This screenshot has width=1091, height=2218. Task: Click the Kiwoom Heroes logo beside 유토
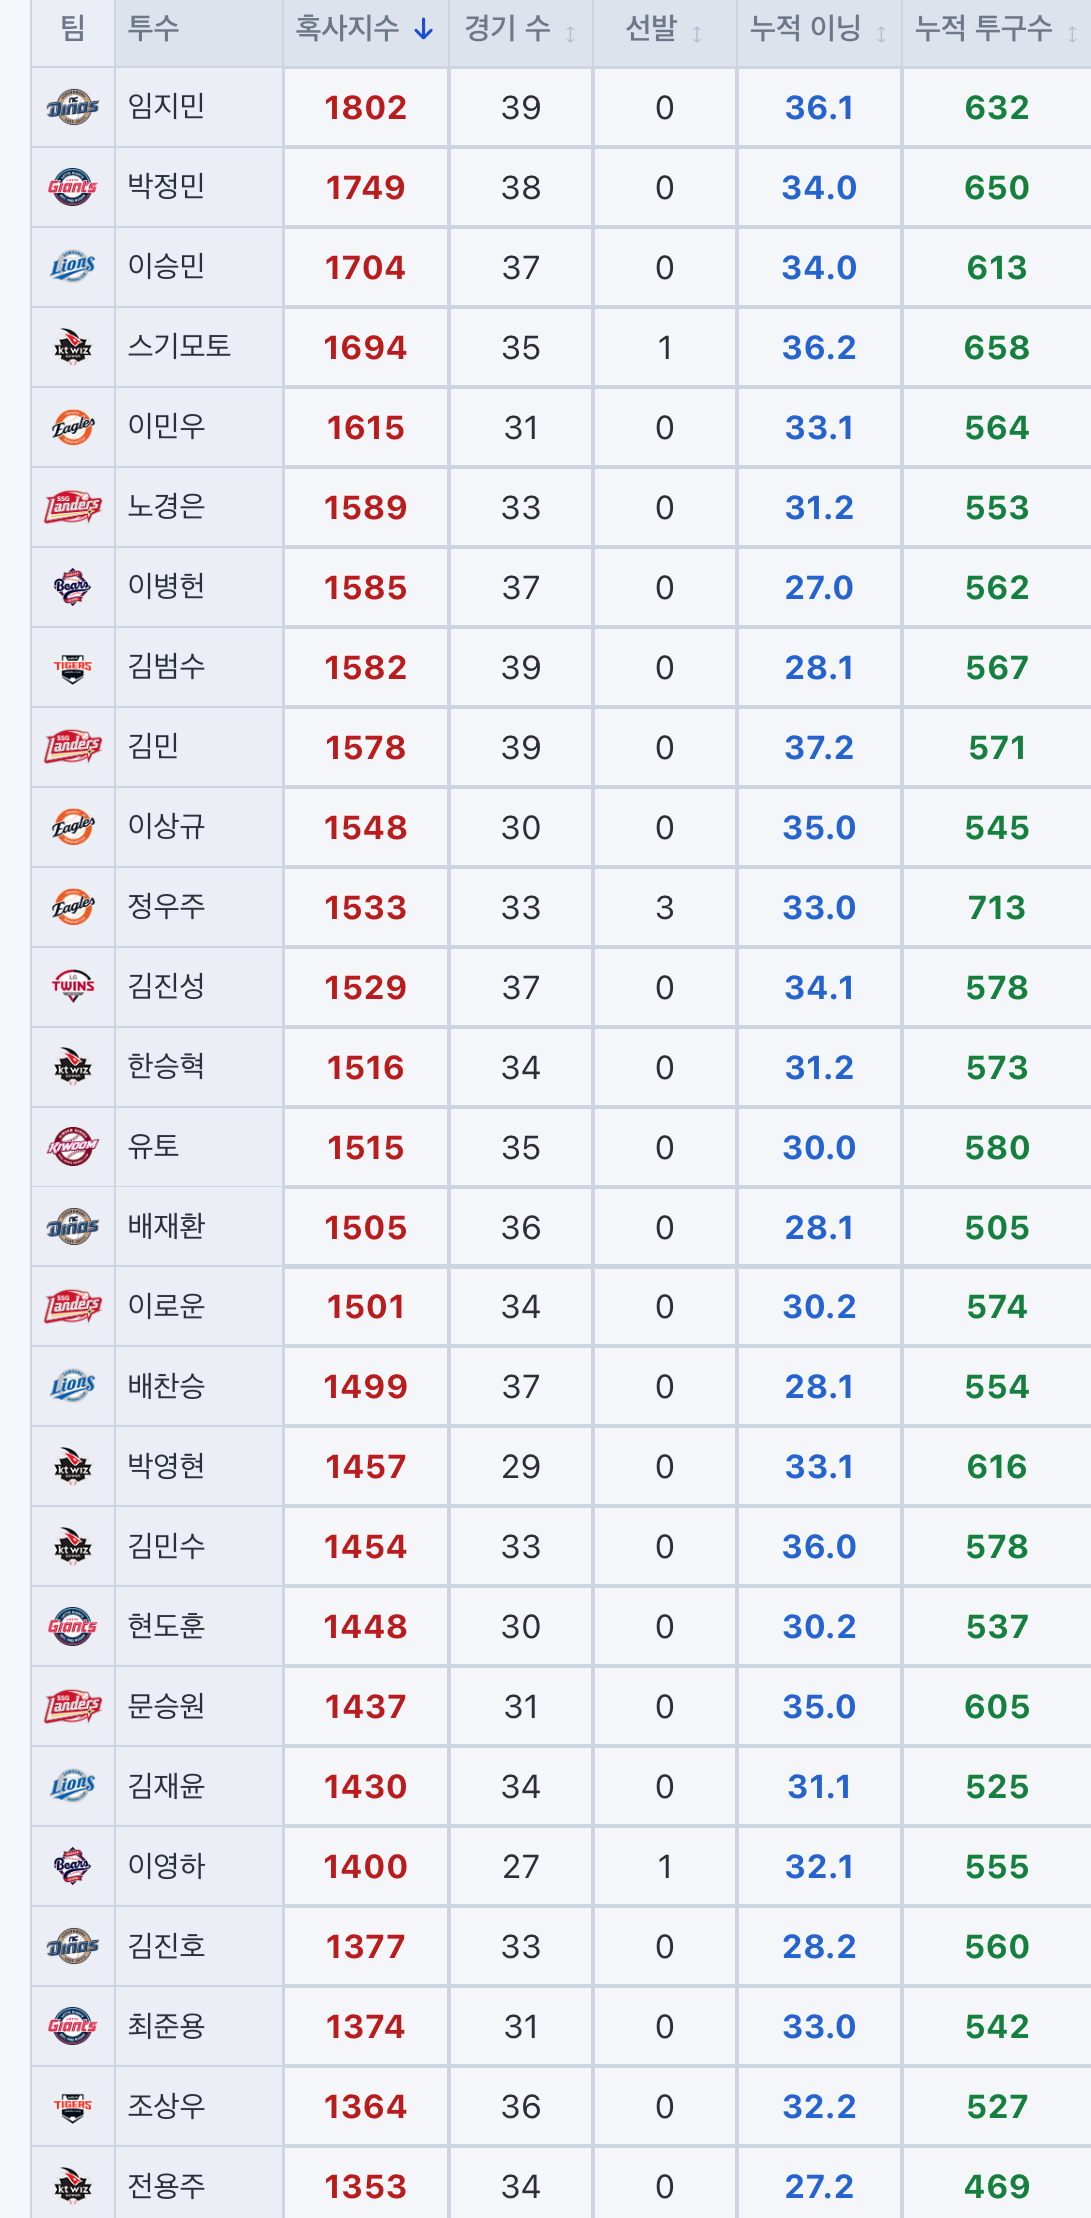click(73, 1146)
